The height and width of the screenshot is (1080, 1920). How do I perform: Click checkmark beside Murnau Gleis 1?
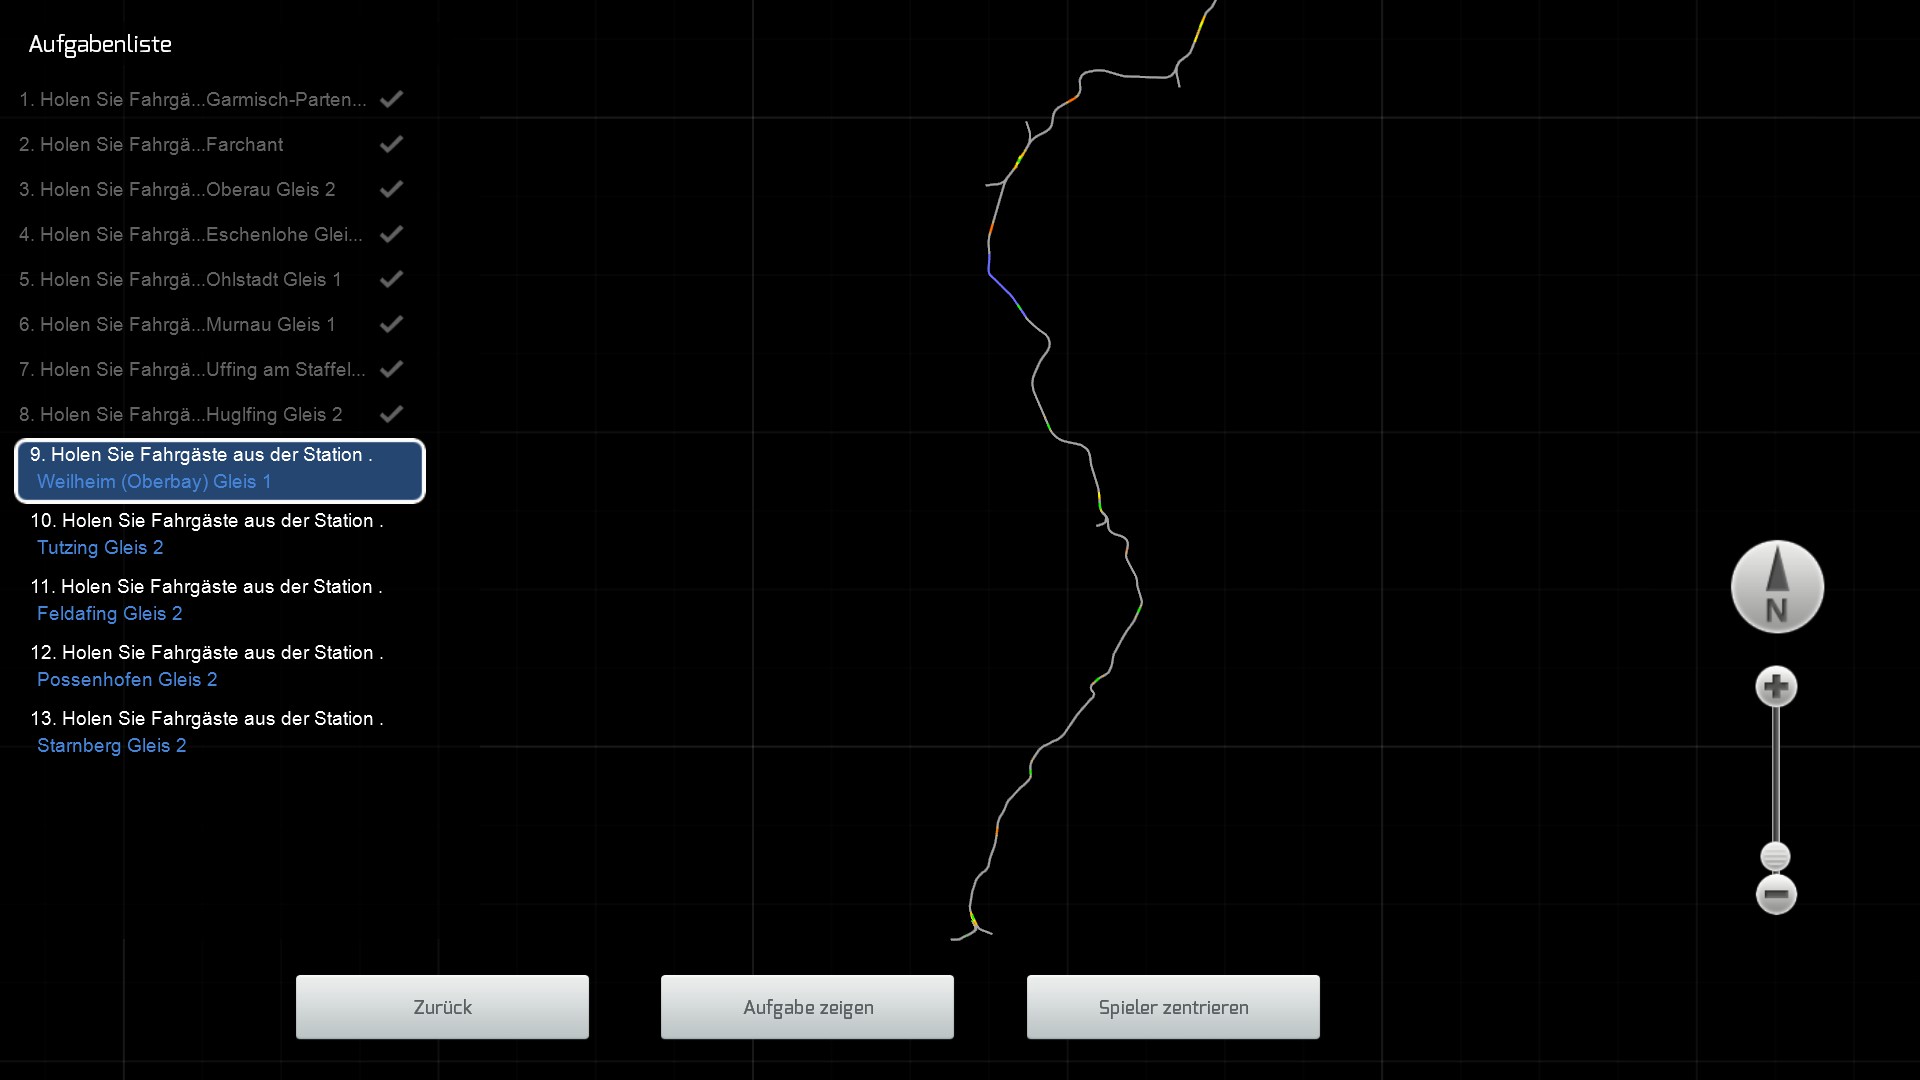click(391, 324)
